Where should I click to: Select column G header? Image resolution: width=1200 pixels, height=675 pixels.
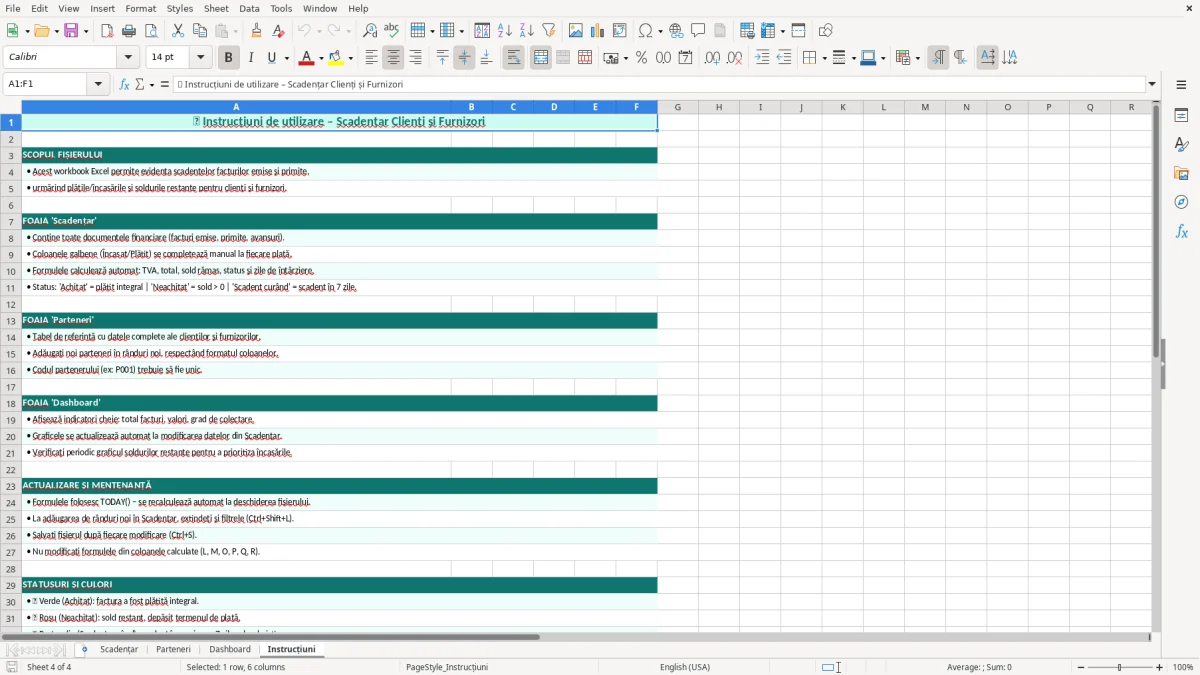(677, 107)
